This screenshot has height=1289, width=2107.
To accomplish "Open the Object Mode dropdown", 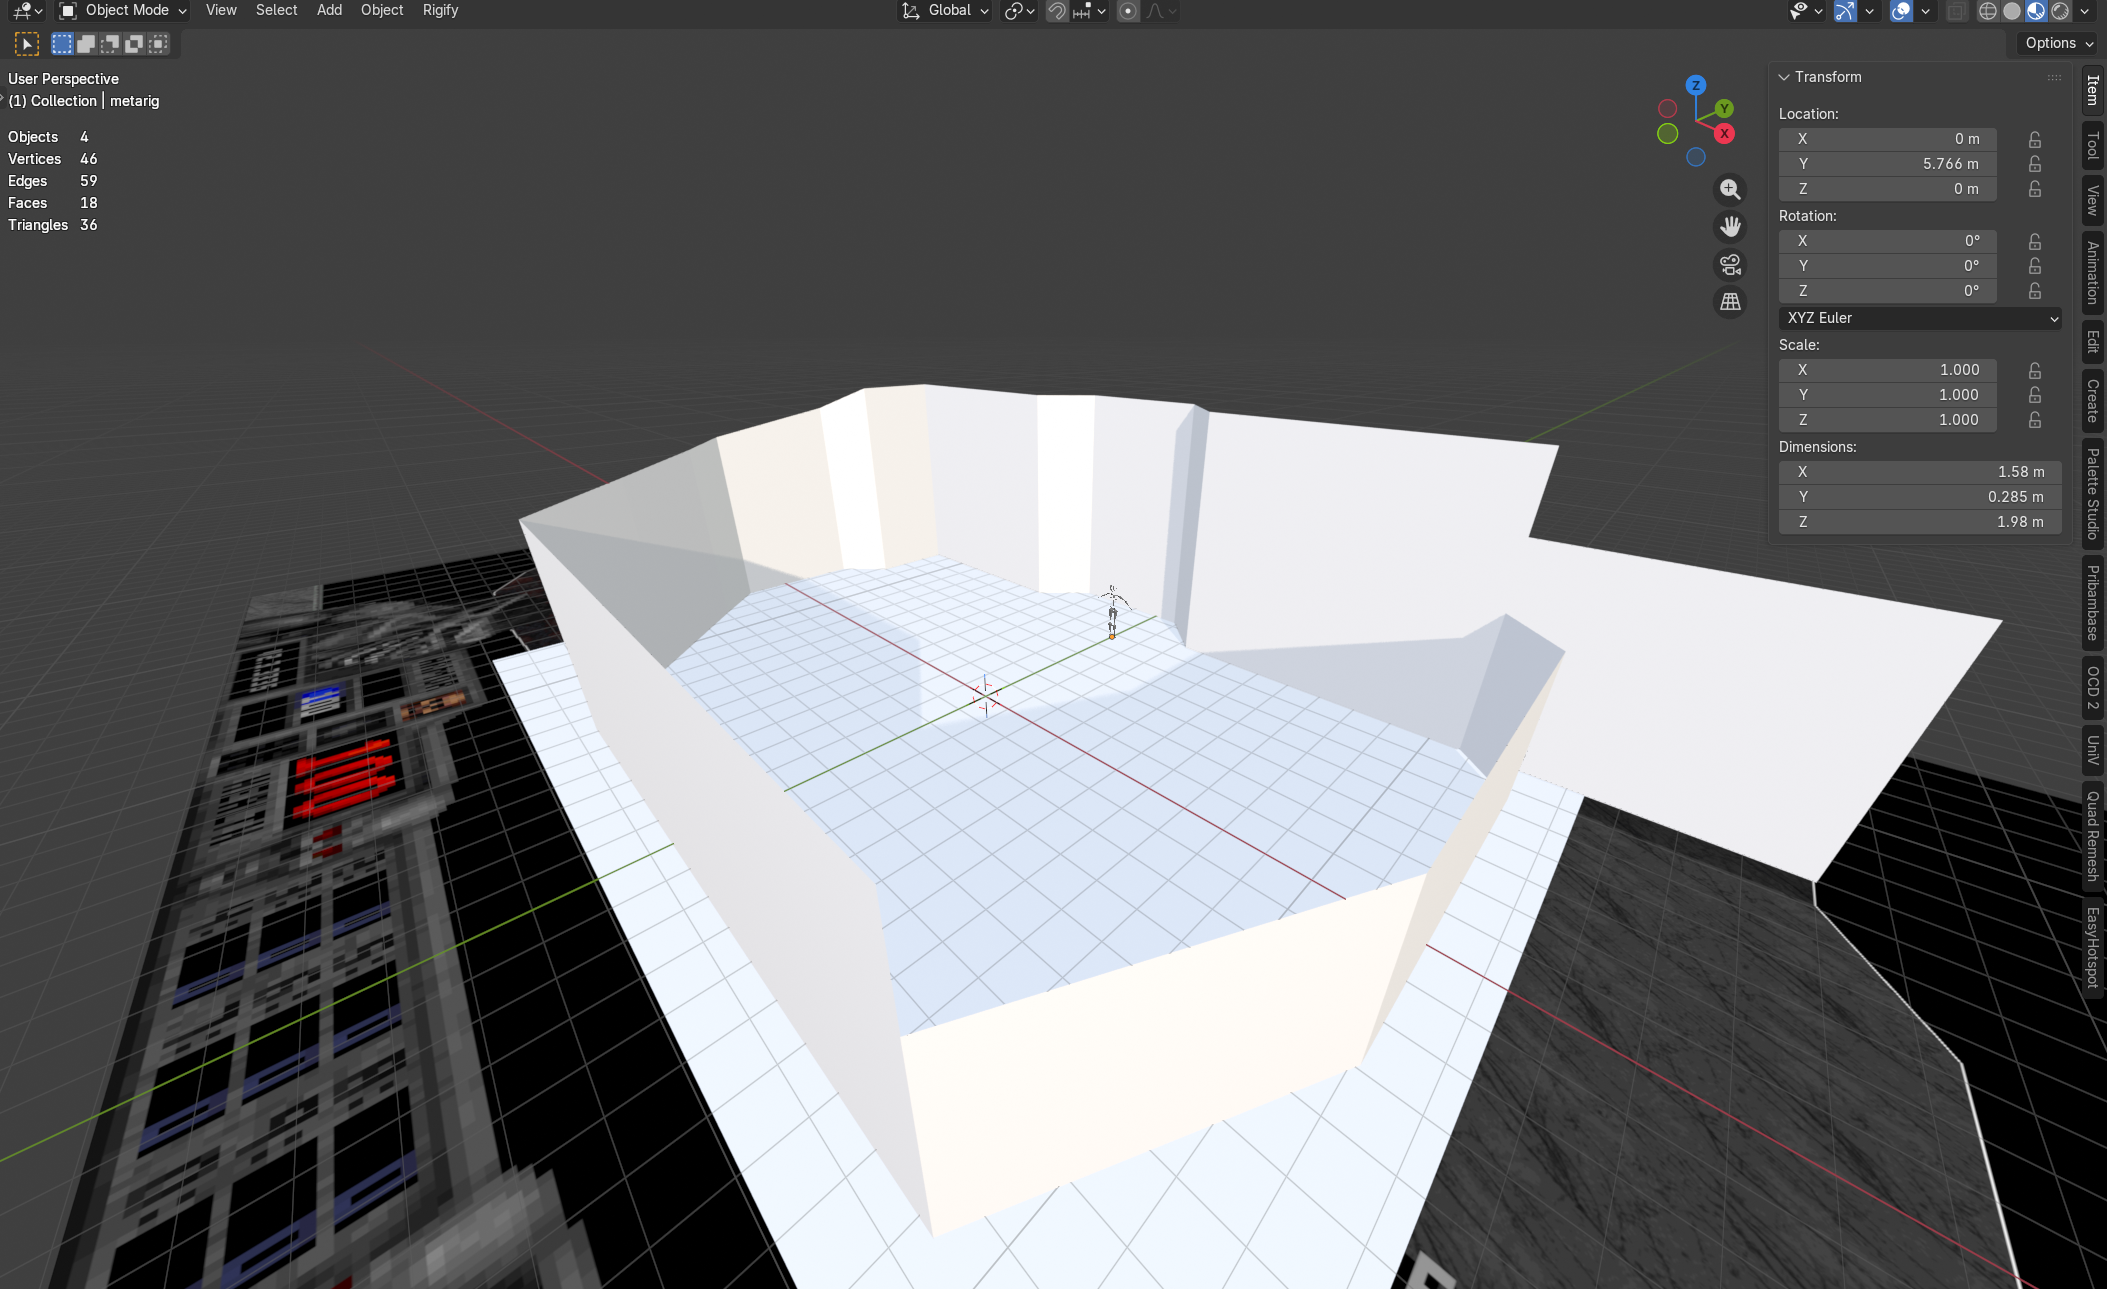I will [123, 10].
